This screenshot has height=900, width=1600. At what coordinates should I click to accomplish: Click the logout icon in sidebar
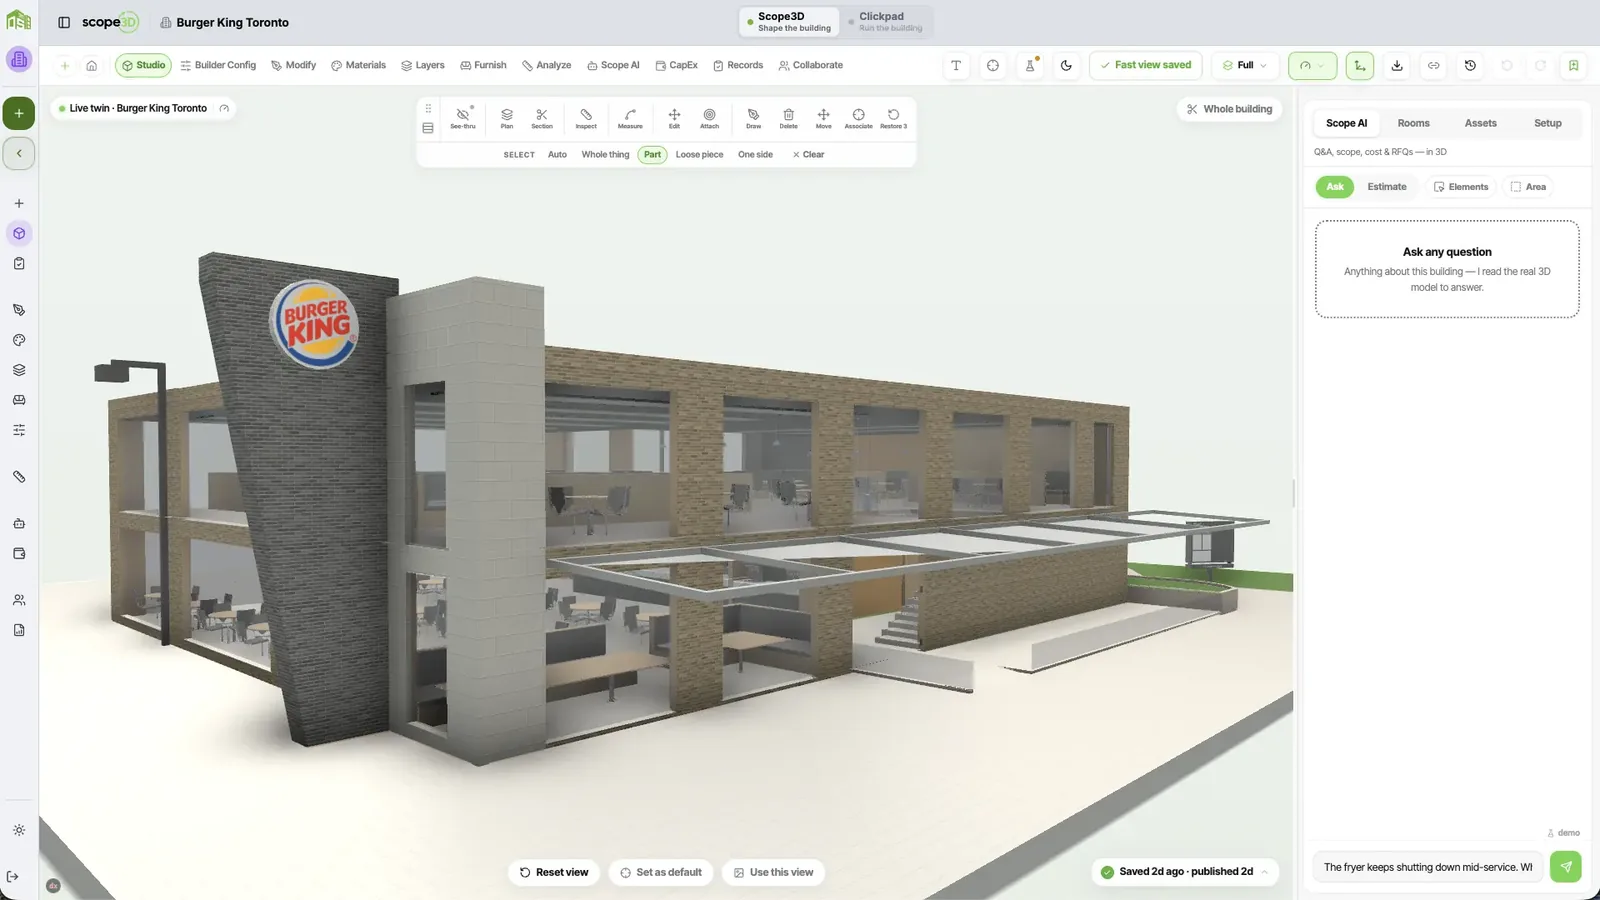13,877
